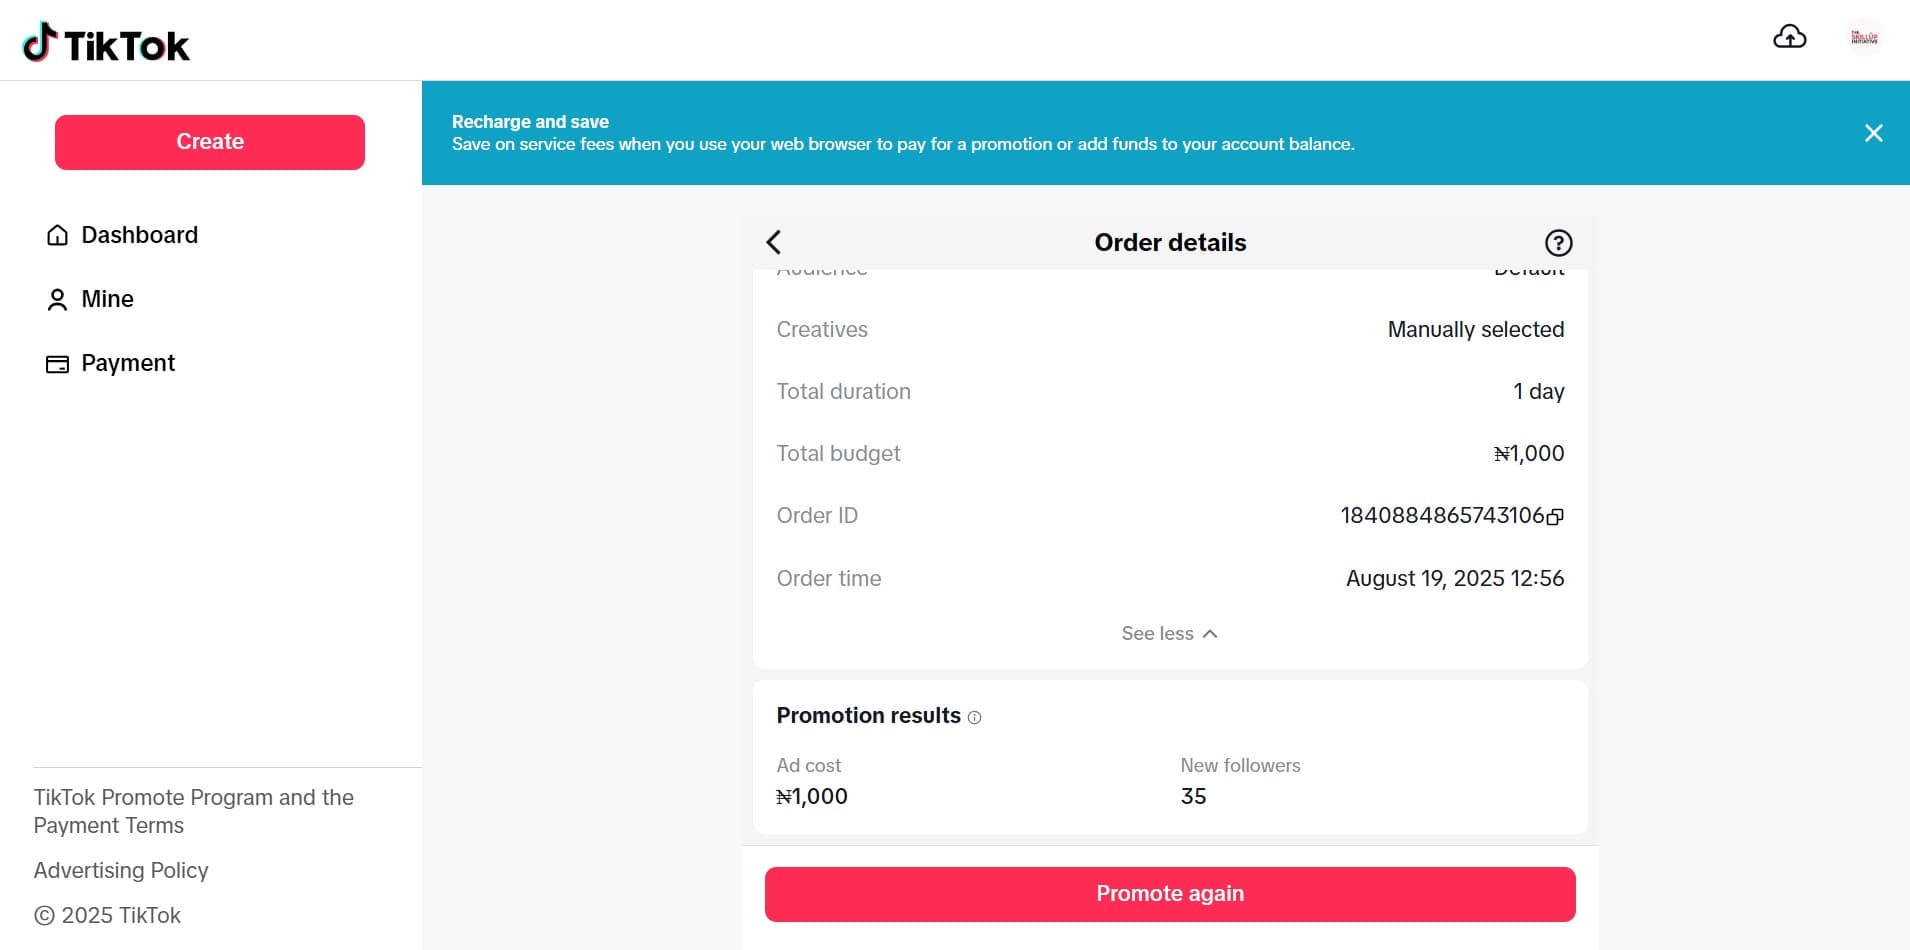Copy the Order ID with the copy icon
Image resolution: width=1910 pixels, height=950 pixels.
[1555, 517]
